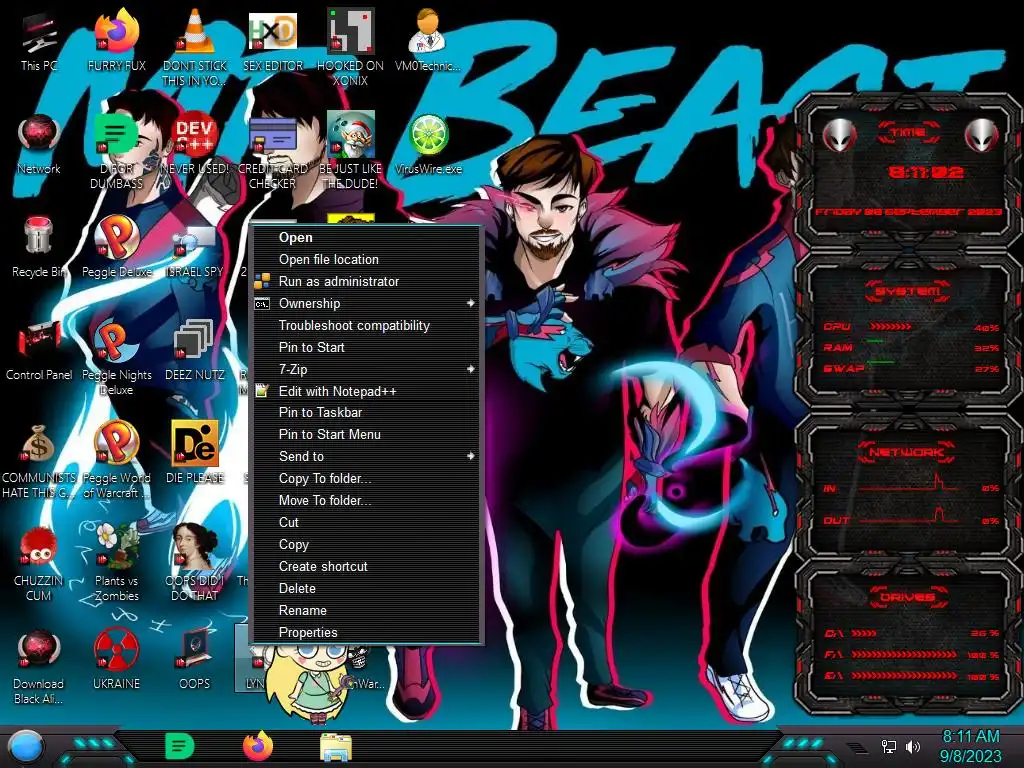1024x768 pixels.
Task: Select the green chat DUMBASS shortcut
Action: pyautogui.click(x=116, y=150)
